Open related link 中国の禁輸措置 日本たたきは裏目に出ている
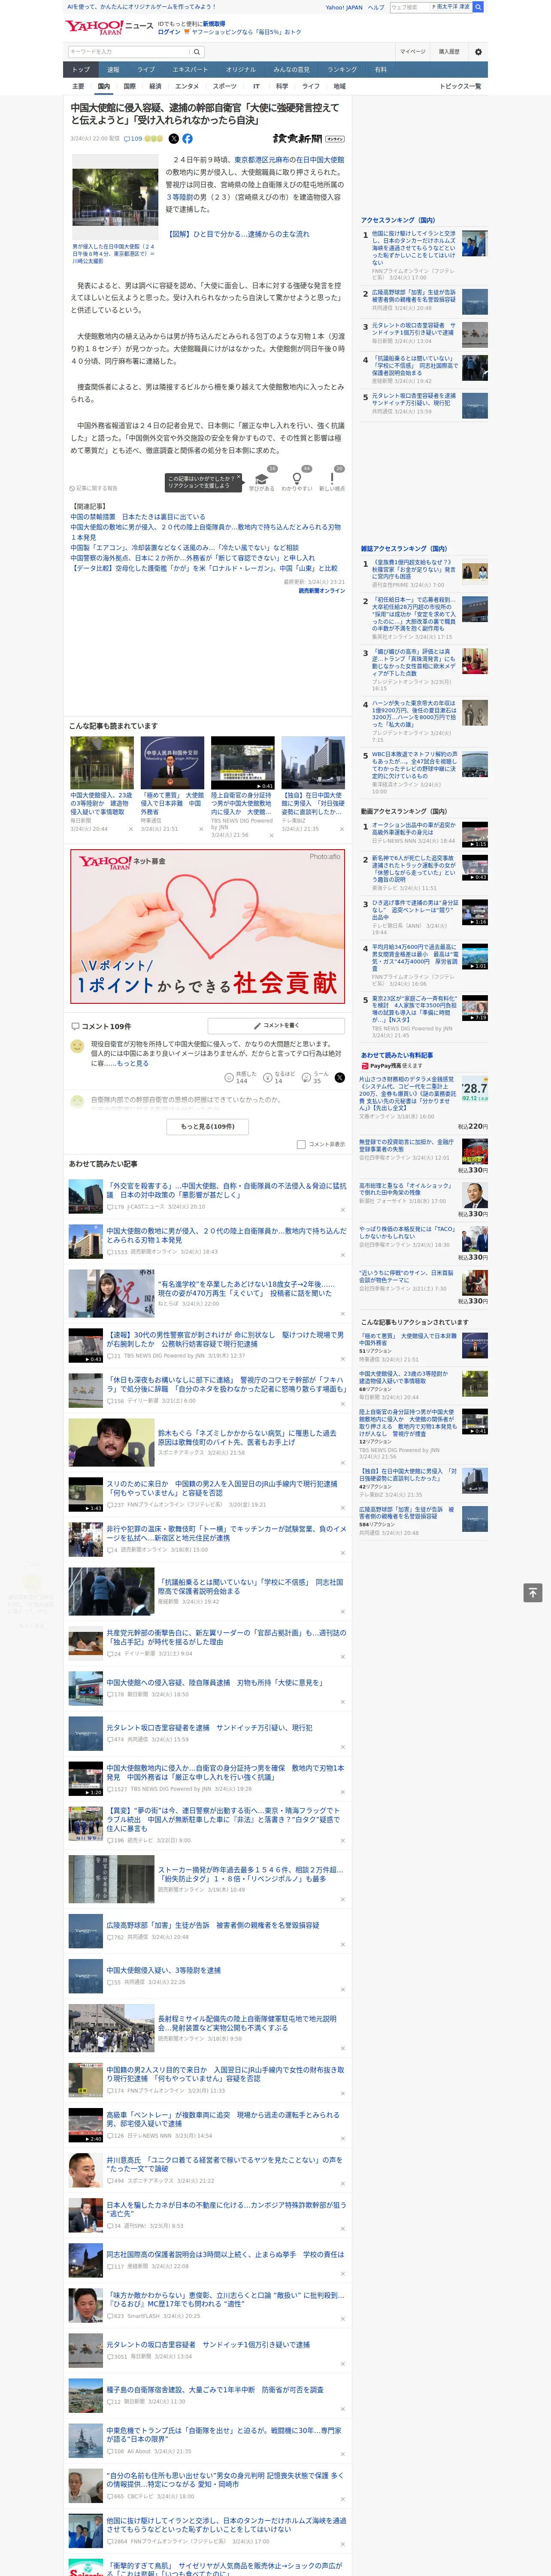This screenshot has height=2576, width=551. click(x=138, y=517)
